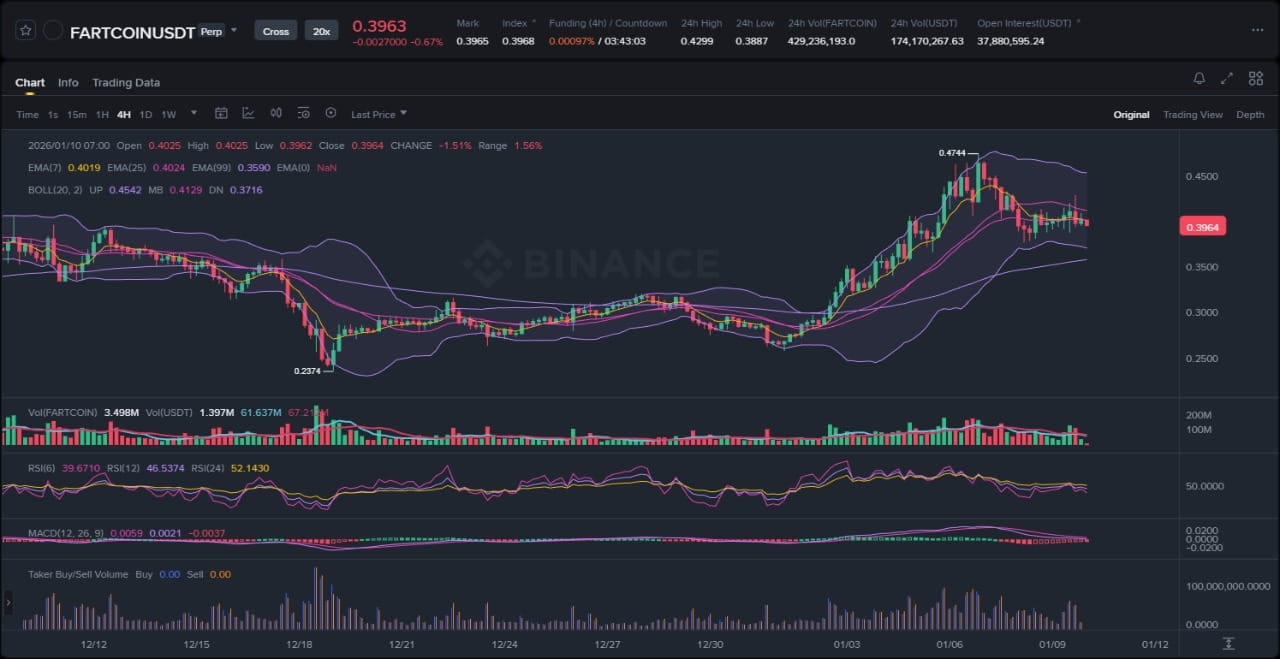Viewport: 1280px width, 659px height.
Task: Click the Taker Buy/Sell Volume legend
Action: (78, 574)
